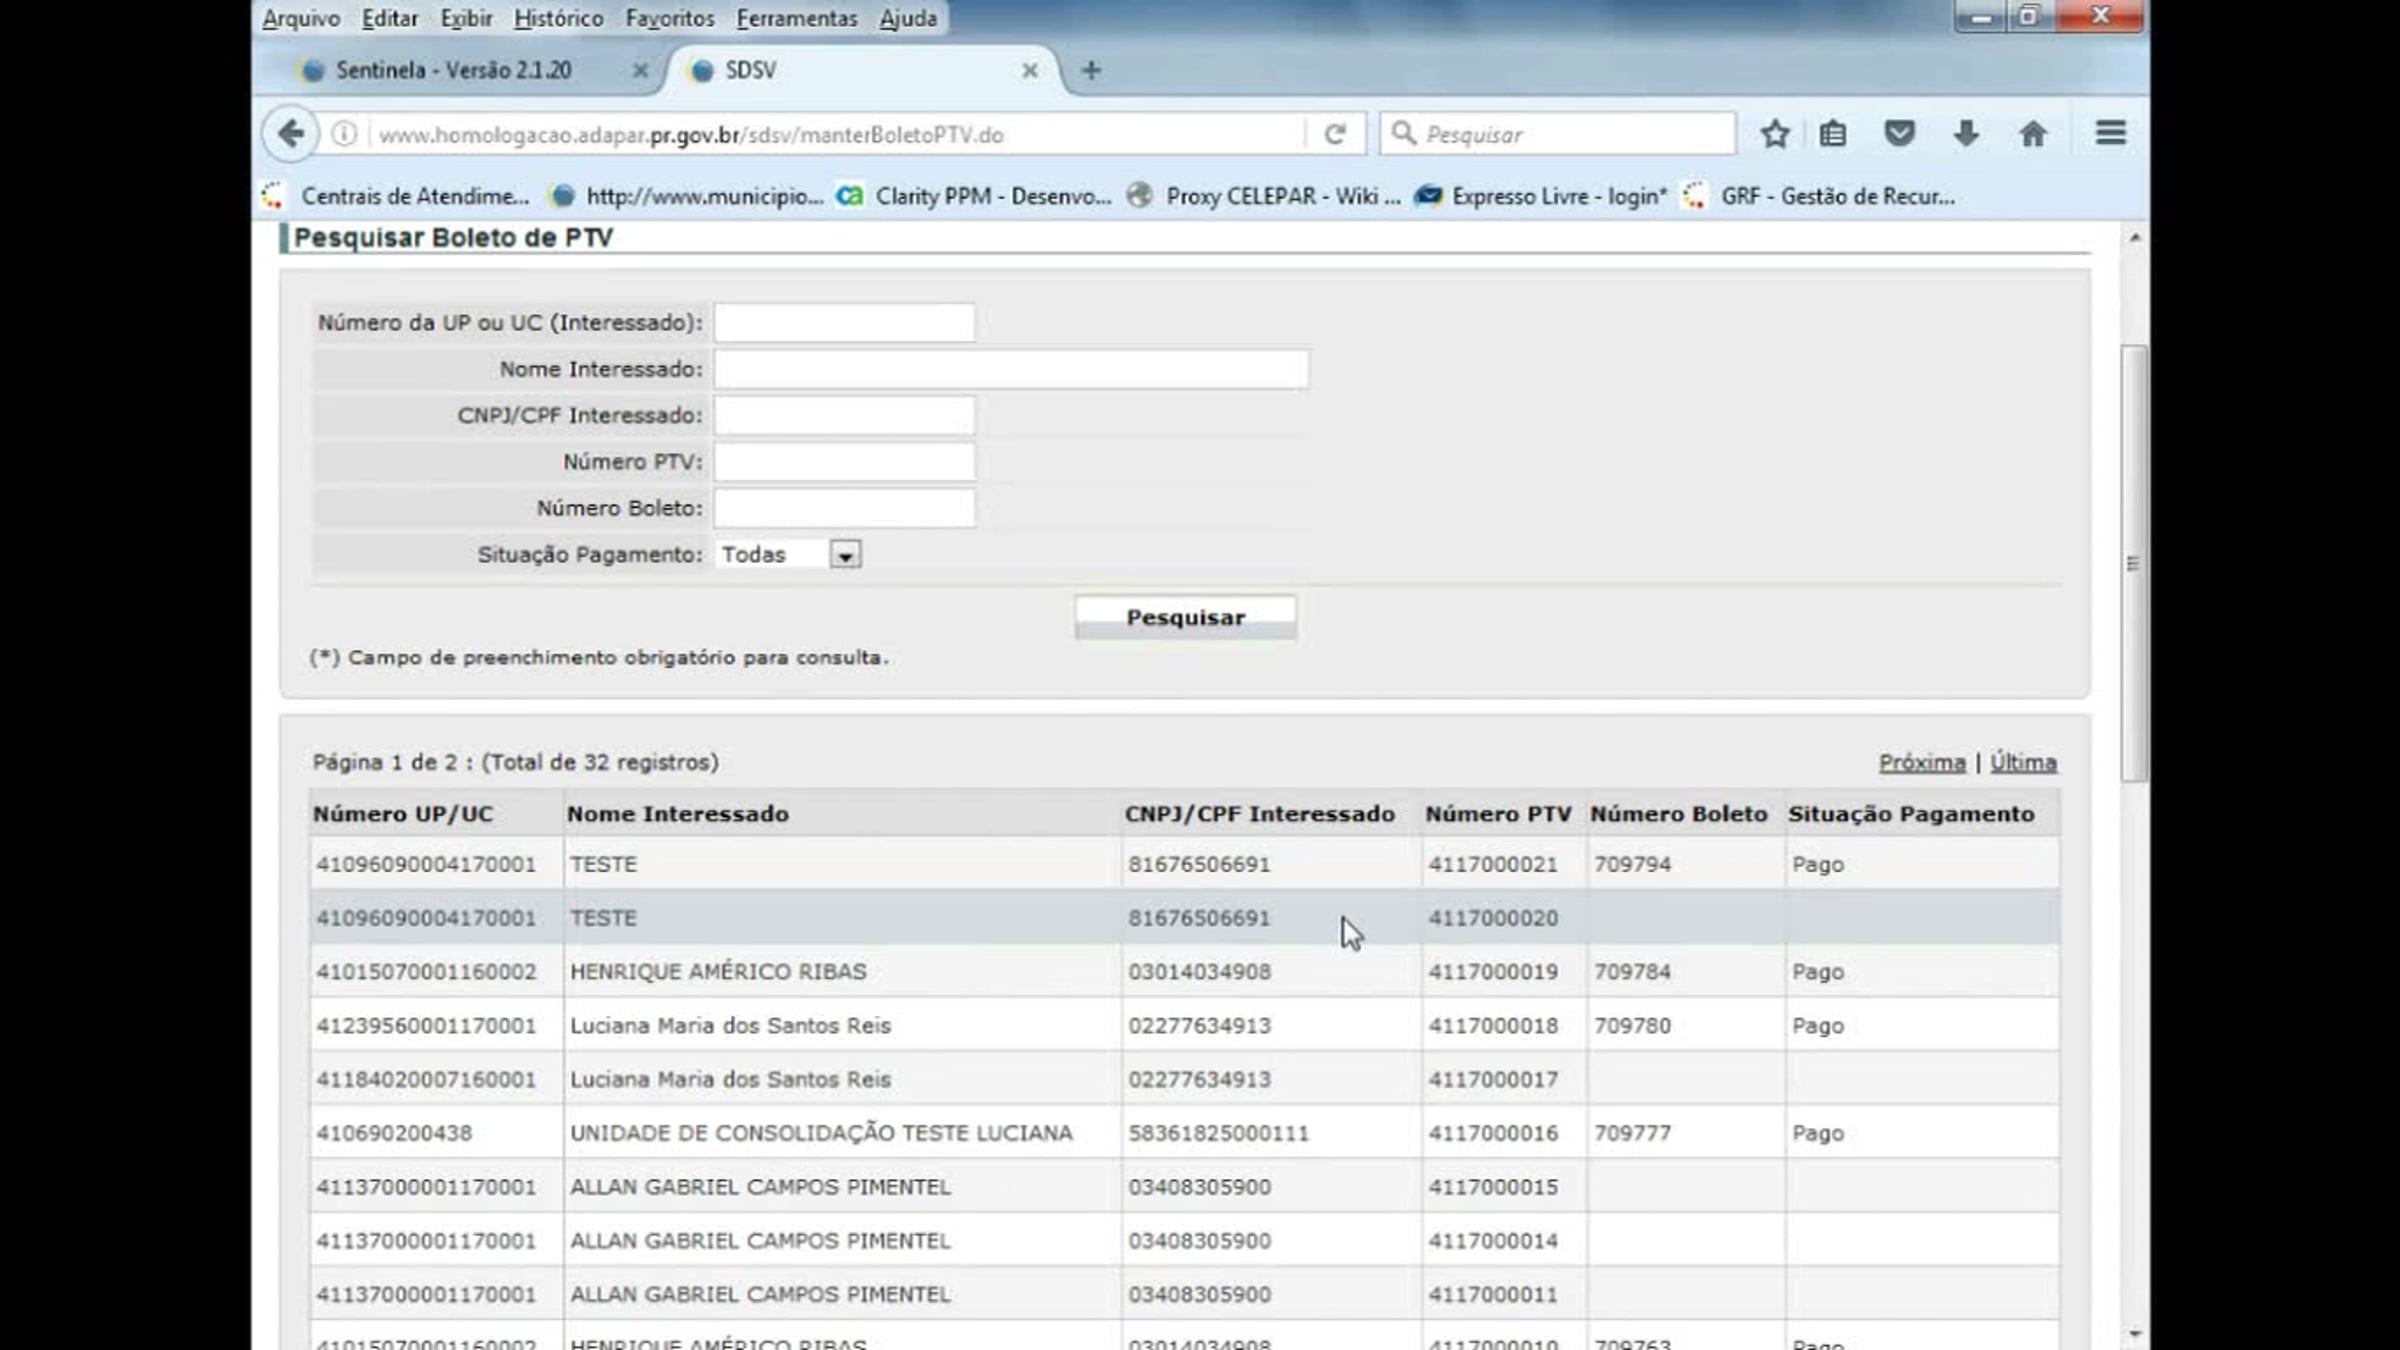Viewport: 2400px width, 1350px height.
Task: Click the scrollbar up arrow
Action: [x=2134, y=238]
